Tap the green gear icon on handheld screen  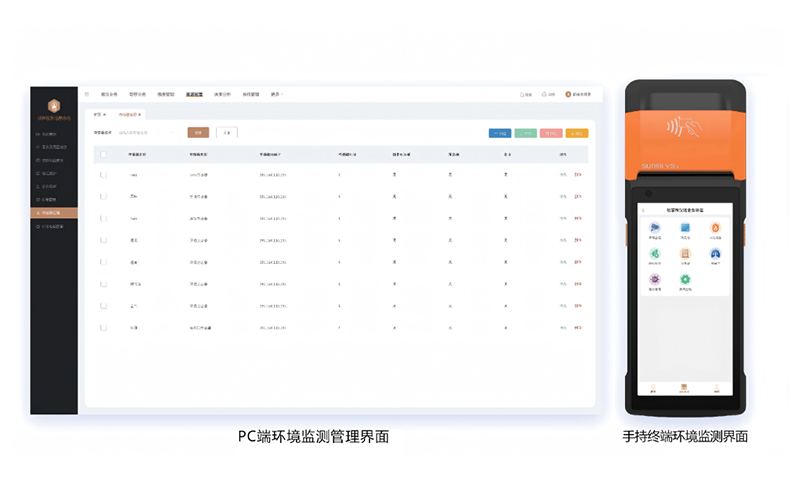click(x=685, y=279)
